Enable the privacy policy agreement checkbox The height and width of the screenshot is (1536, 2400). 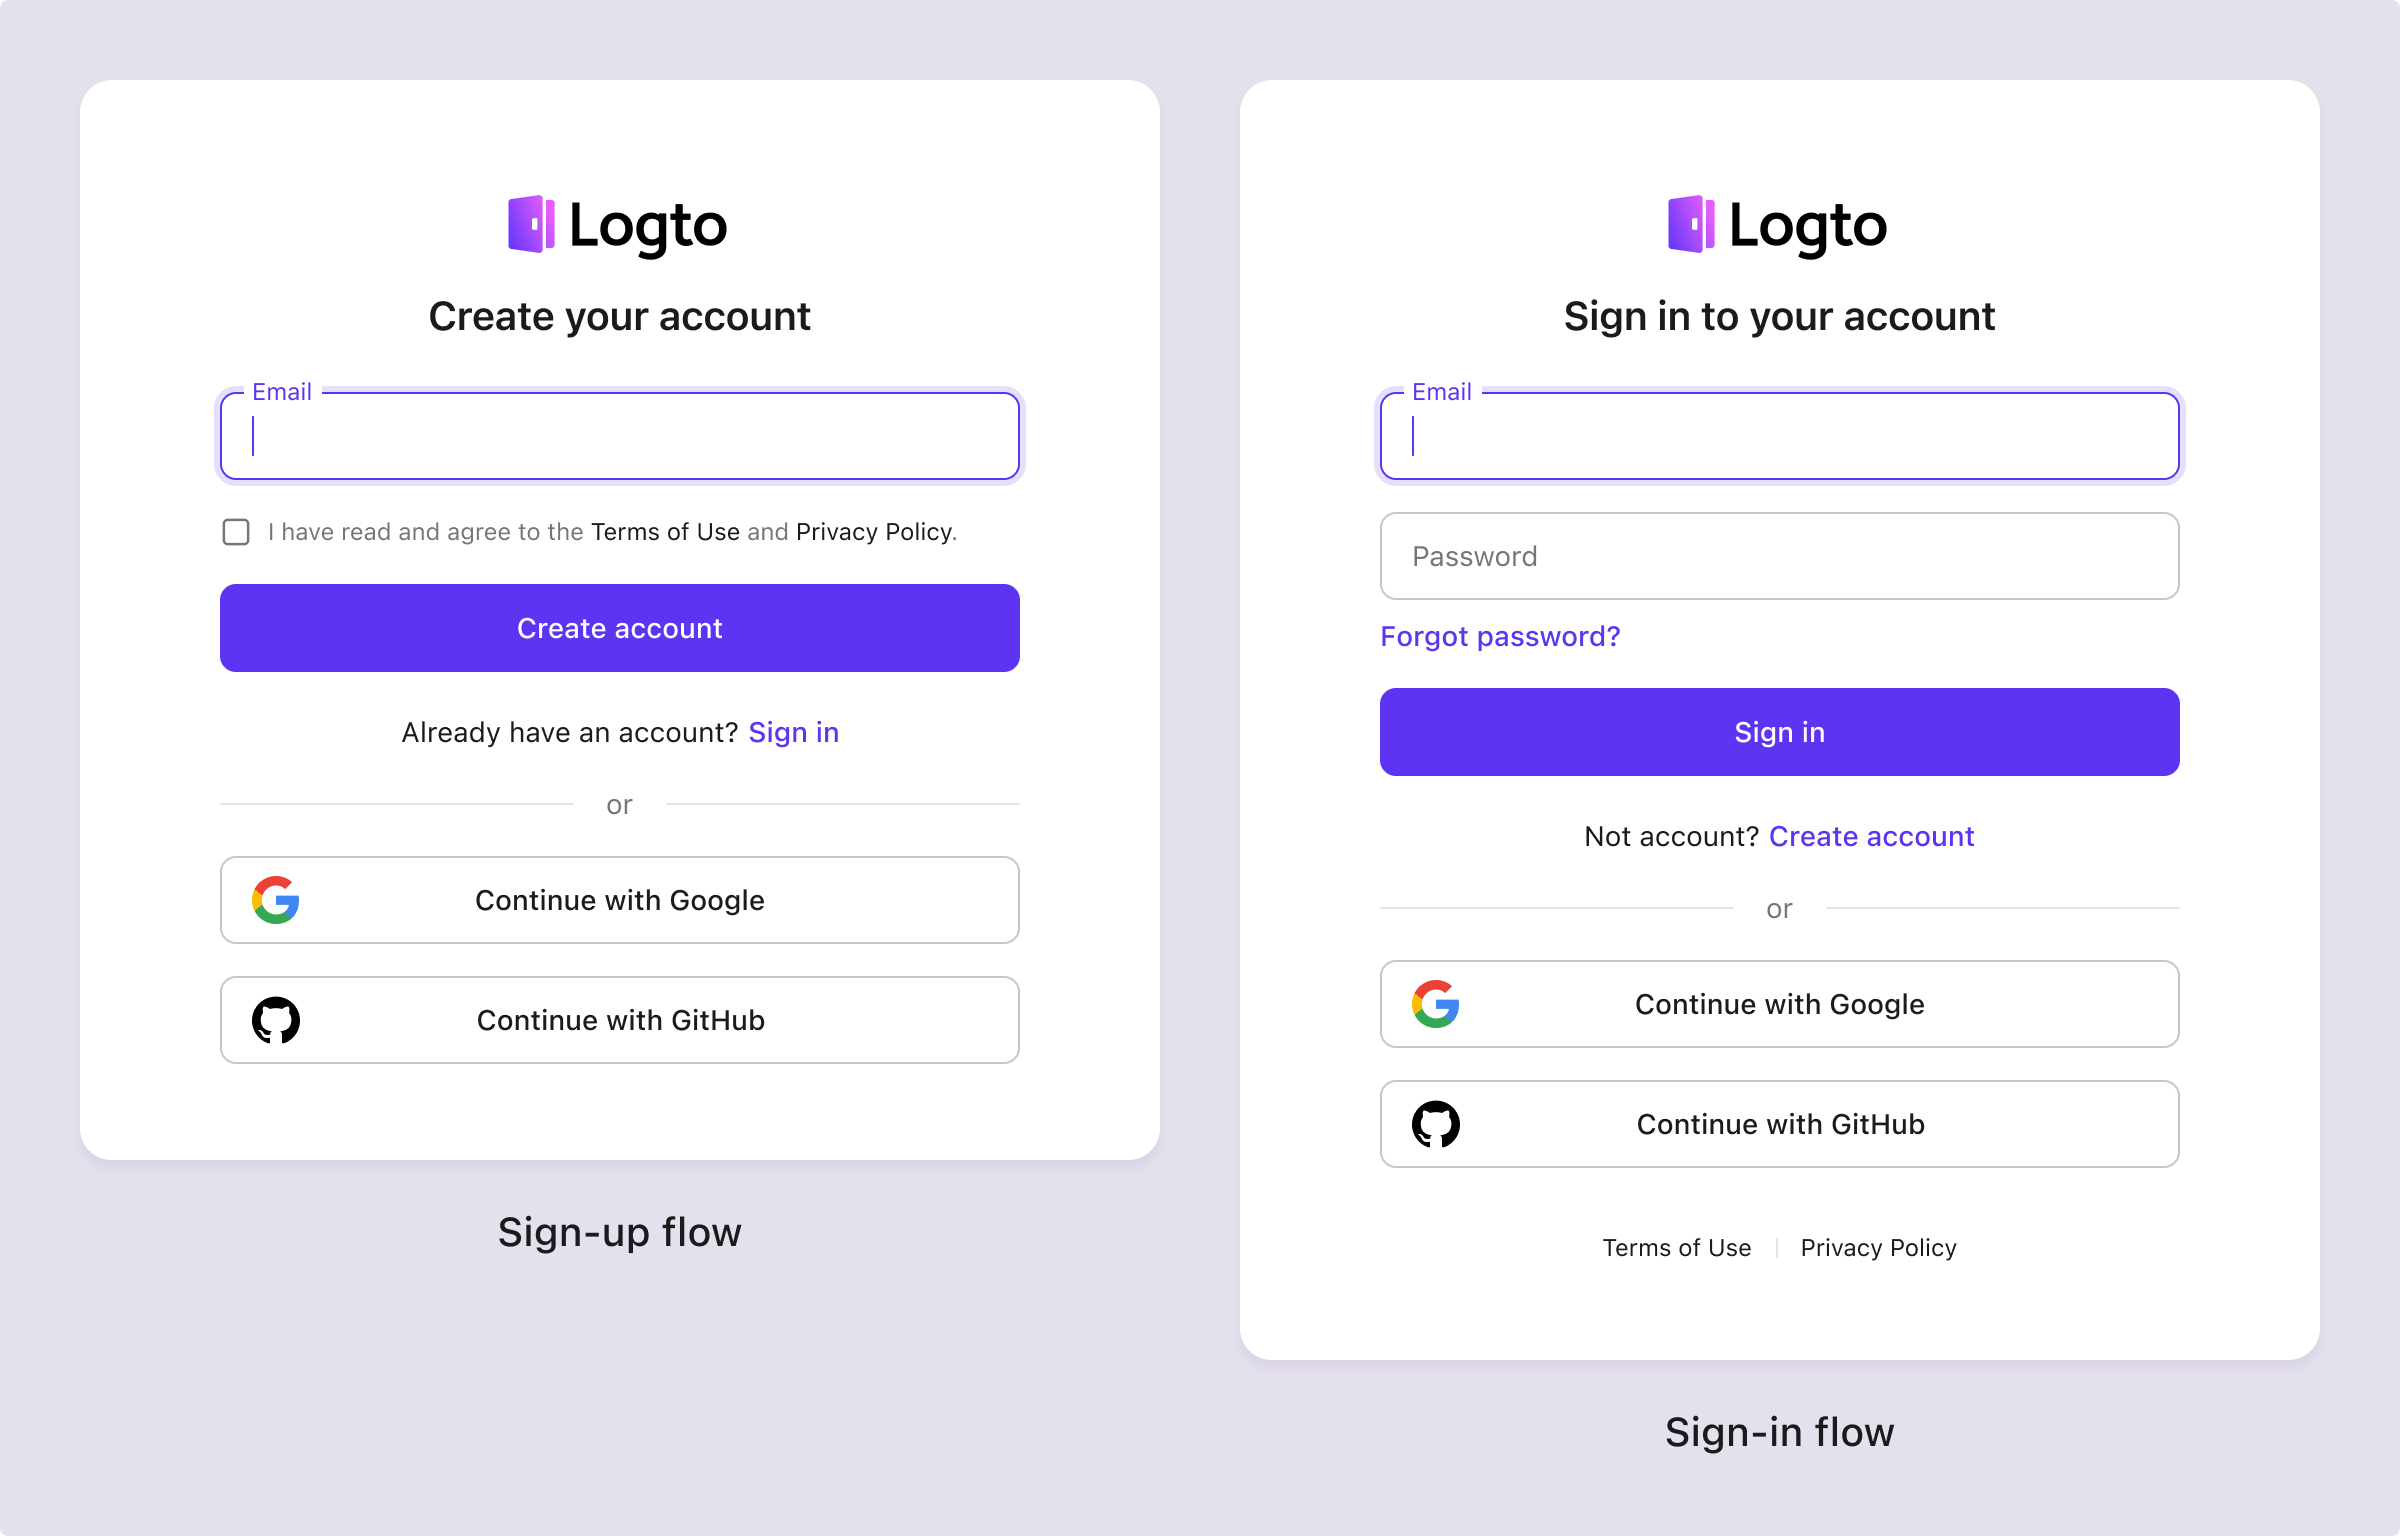point(234,532)
